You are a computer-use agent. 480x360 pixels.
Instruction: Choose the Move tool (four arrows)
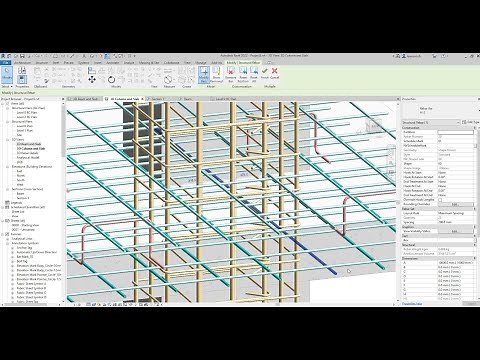tap(92, 79)
